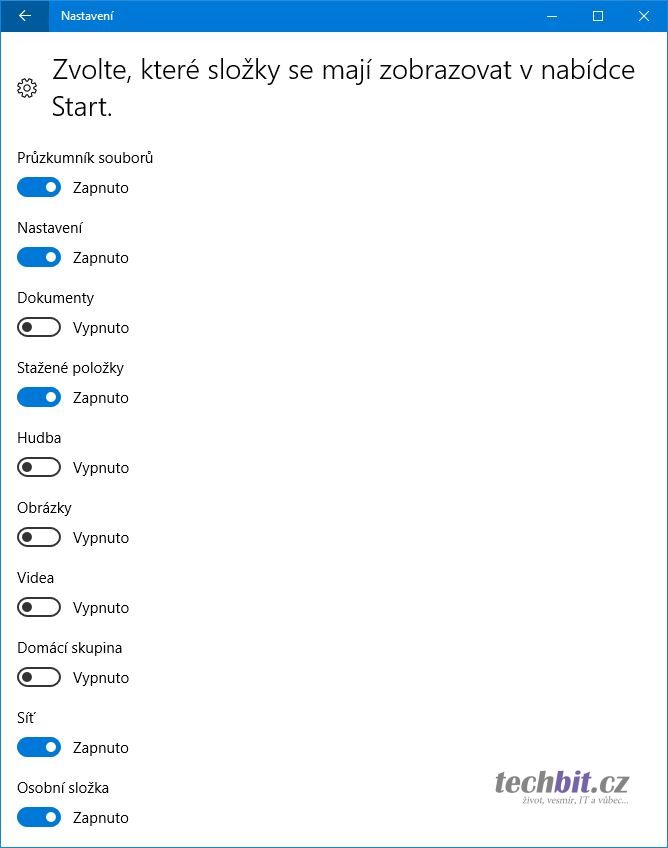
Task: Close the Nastavení window
Action: (643, 16)
